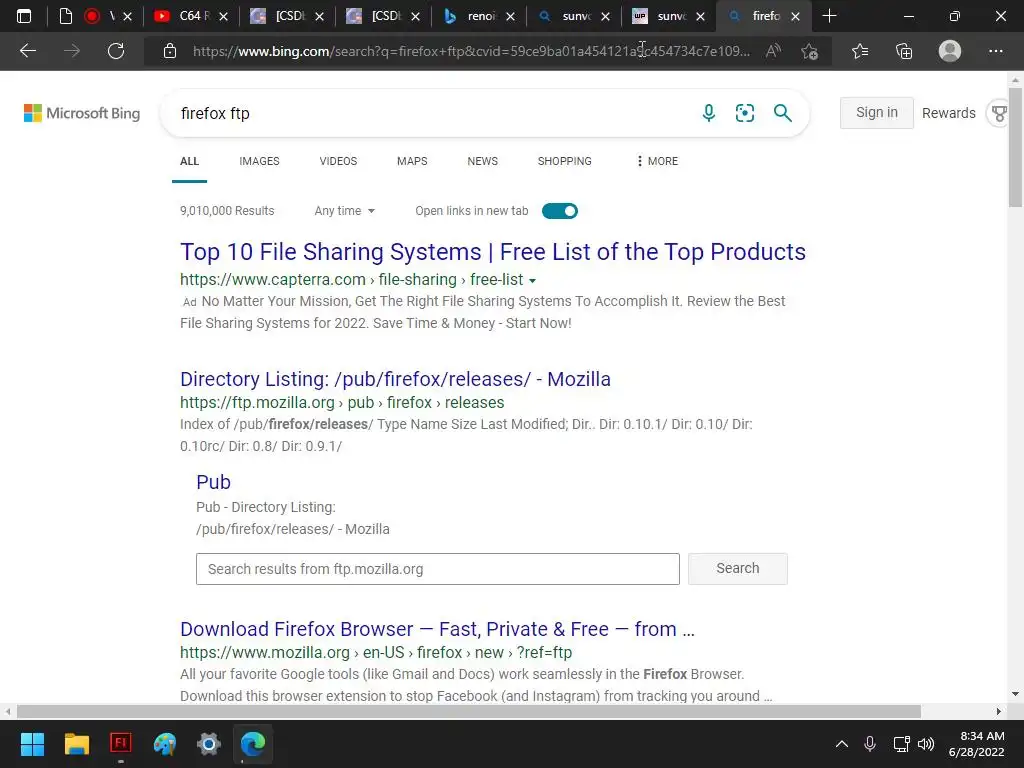Screen dimensions: 1024x768
Task: Open Top 10 File Sharing Systems link
Action: 493,252
